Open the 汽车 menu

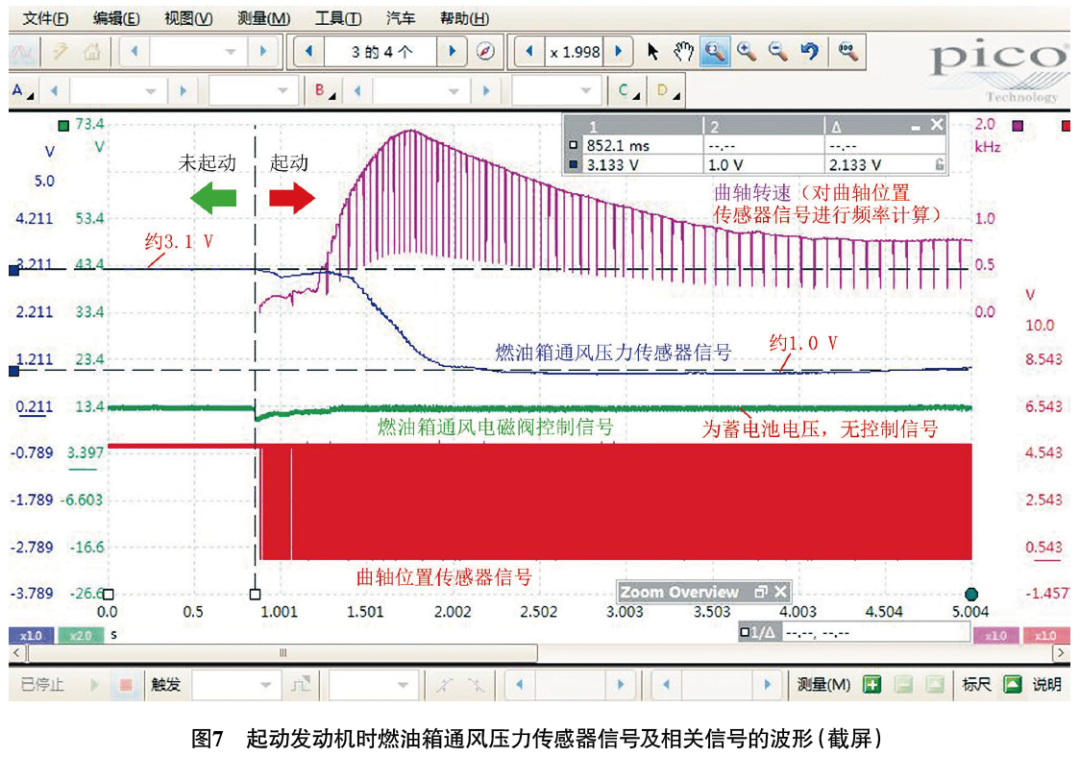(400, 19)
